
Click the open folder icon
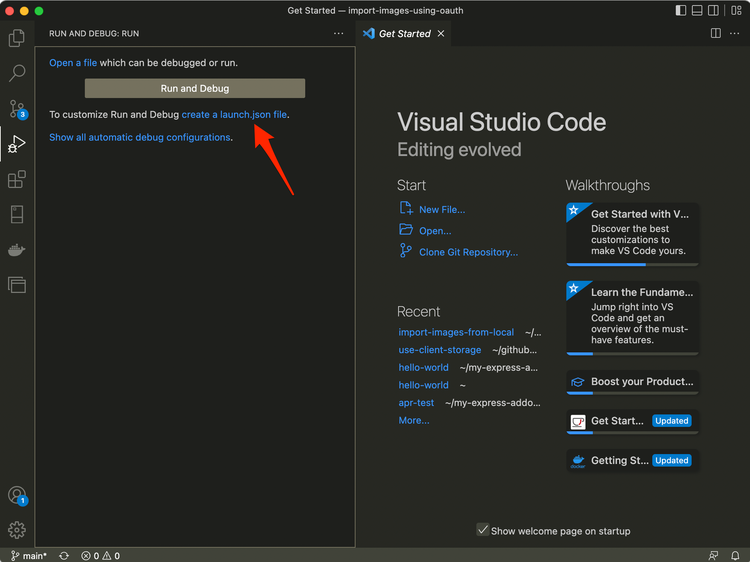click(406, 230)
